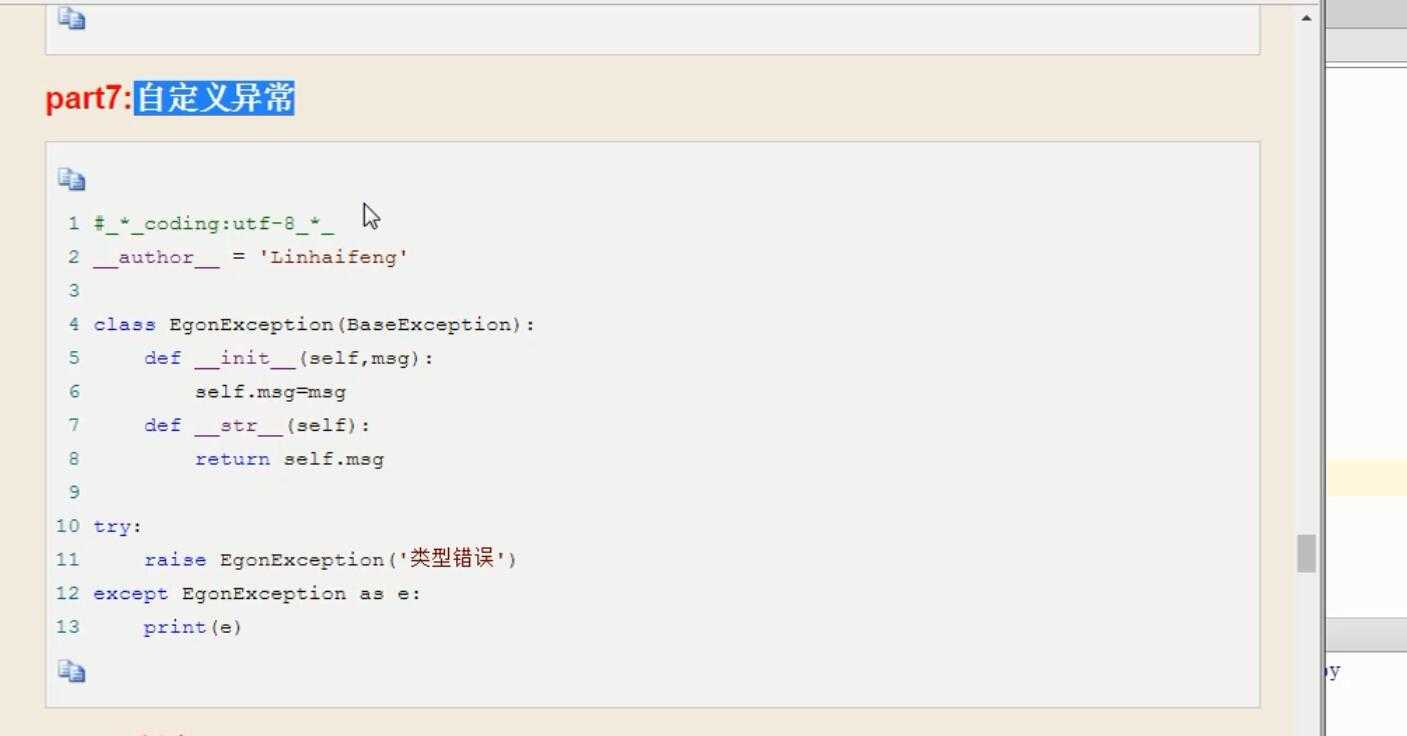This screenshot has height=736, width=1407.
Task: Click copy icon of the block above part7
Action: click(72, 18)
